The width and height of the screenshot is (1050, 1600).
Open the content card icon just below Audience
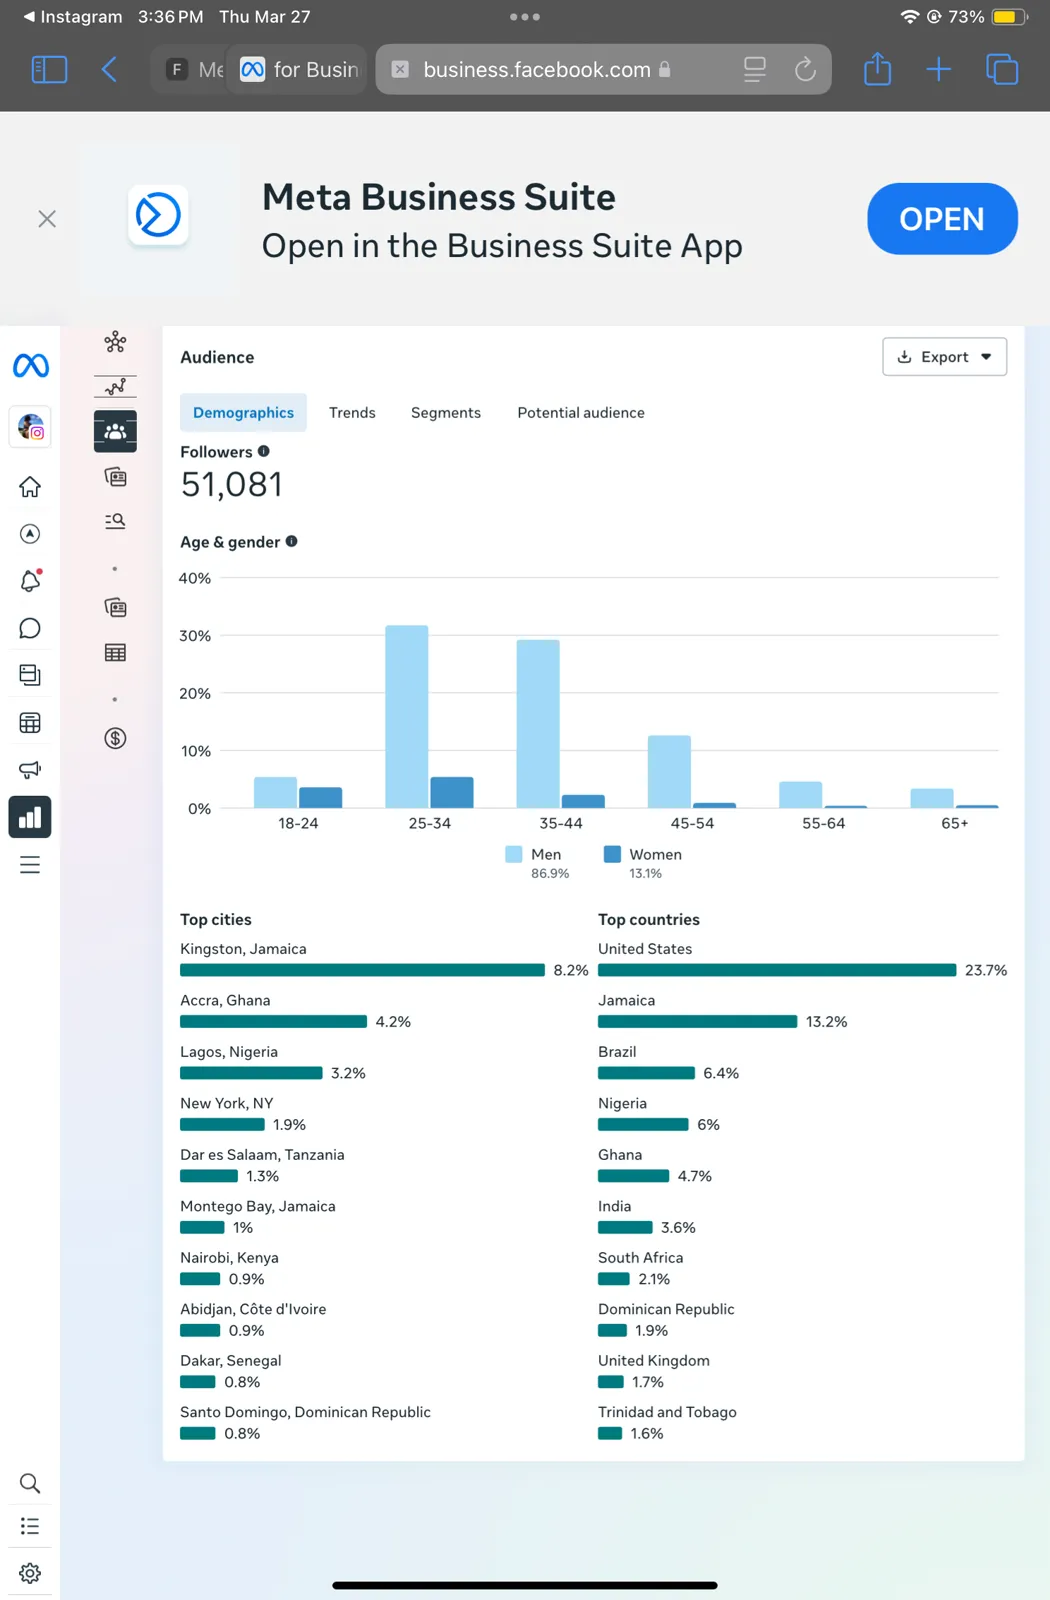(115, 477)
